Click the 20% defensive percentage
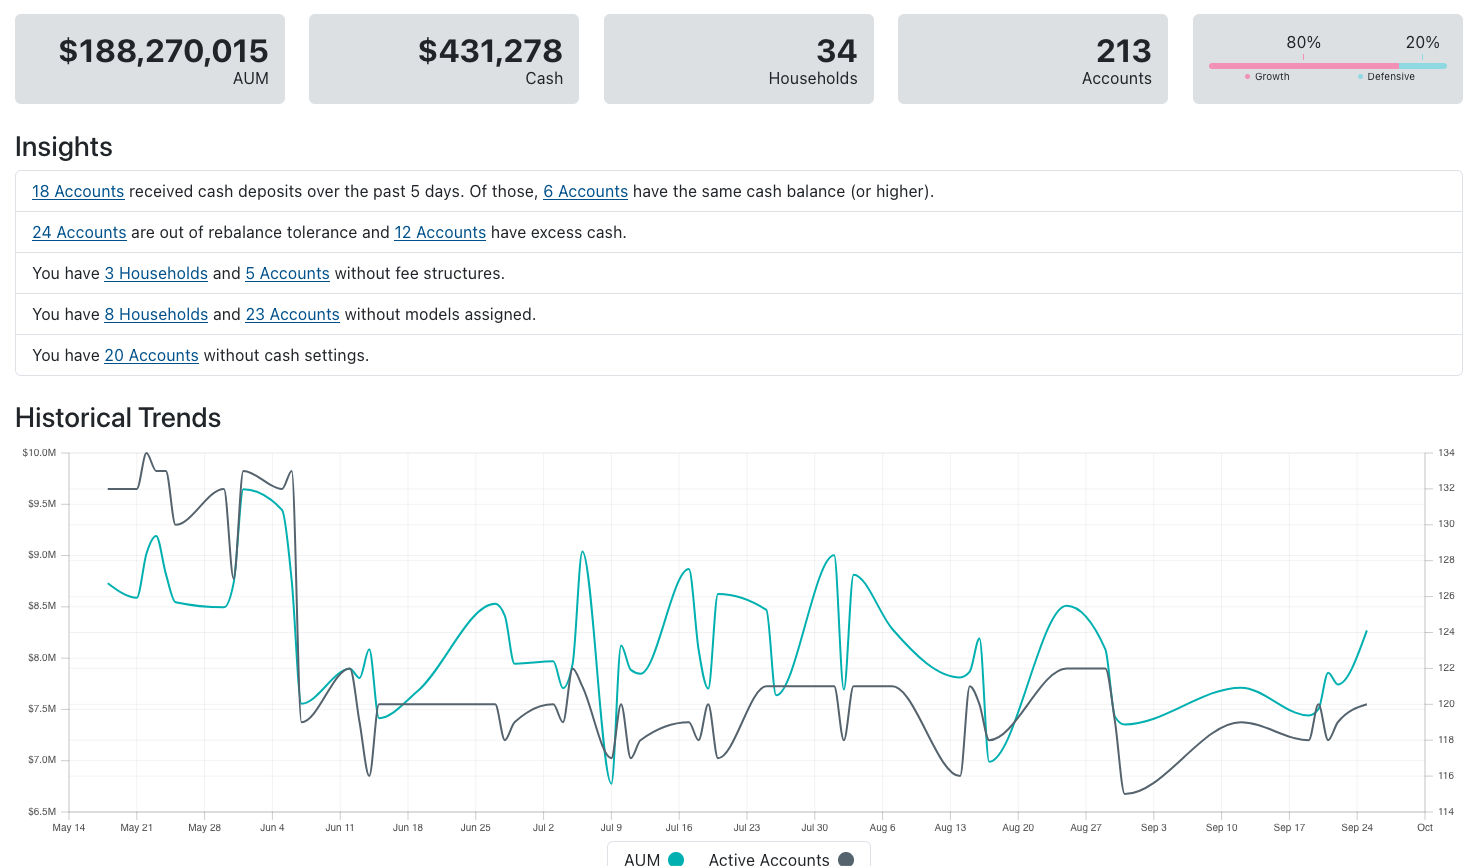This screenshot has height=866, width=1477. 1422,42
